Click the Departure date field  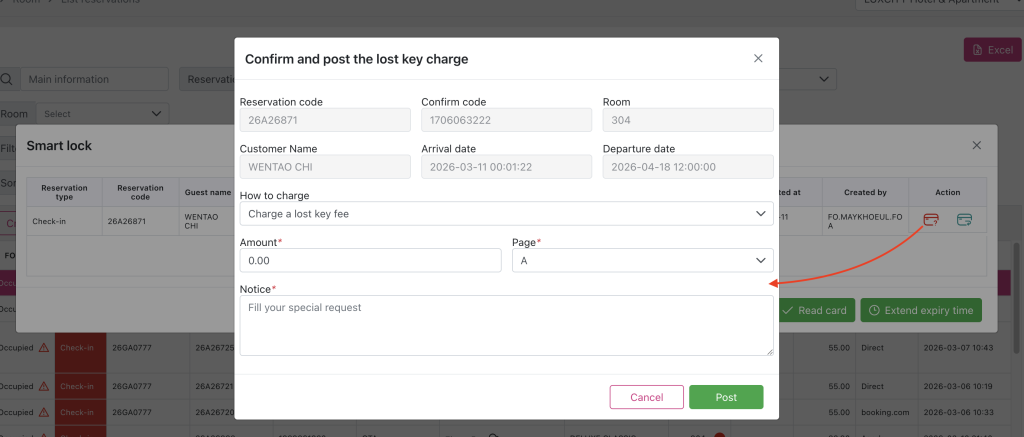point(688,166)
